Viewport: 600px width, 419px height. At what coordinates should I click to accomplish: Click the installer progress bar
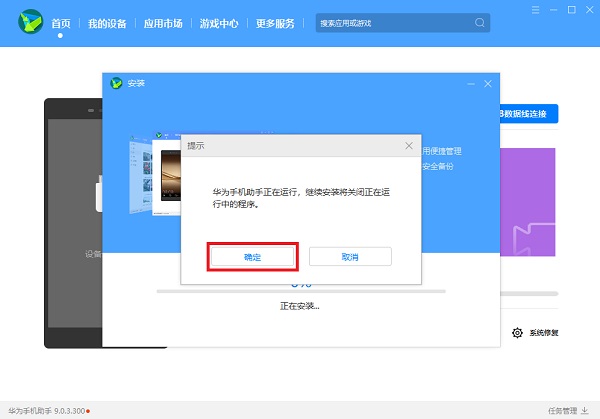tap(301, 292)
